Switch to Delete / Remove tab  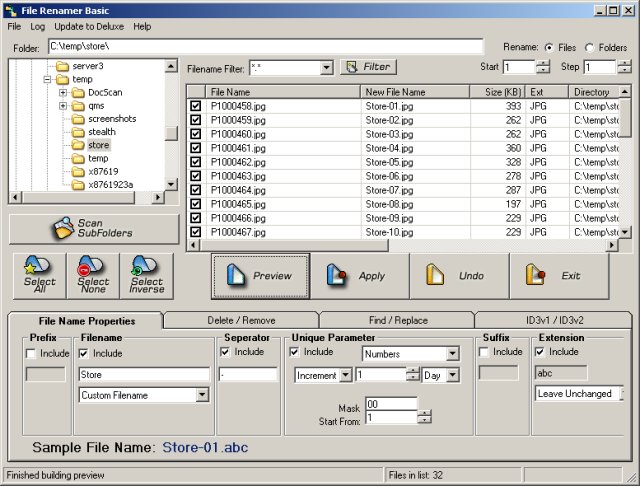241,320
